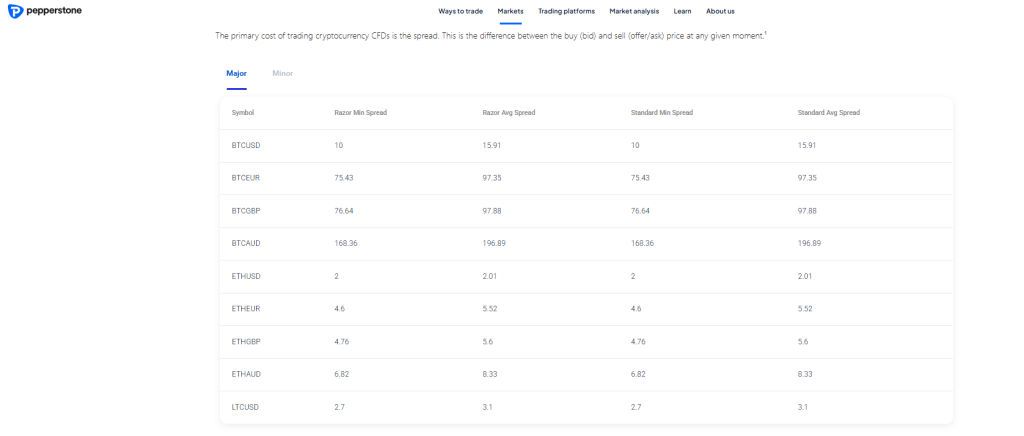The image size is (1024, 436).
Task: Click the Razor Min Spread column header
Action: pos(360,113)
